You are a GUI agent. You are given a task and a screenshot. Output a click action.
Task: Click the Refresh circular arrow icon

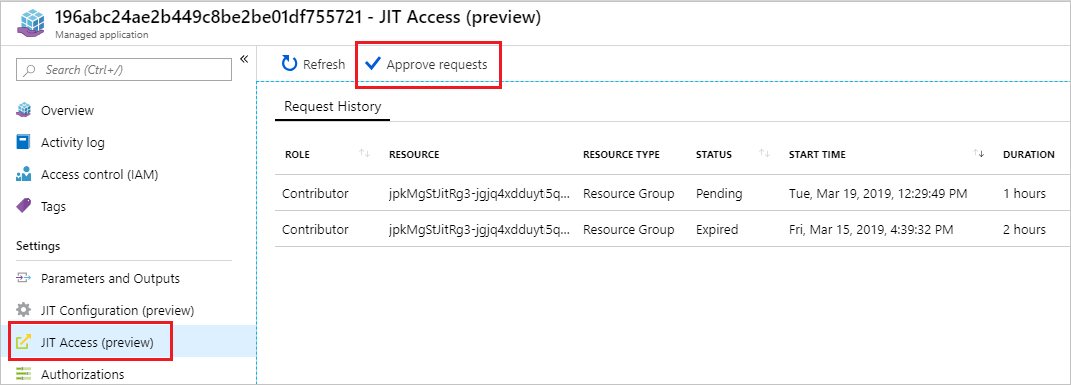pos(290,64)
